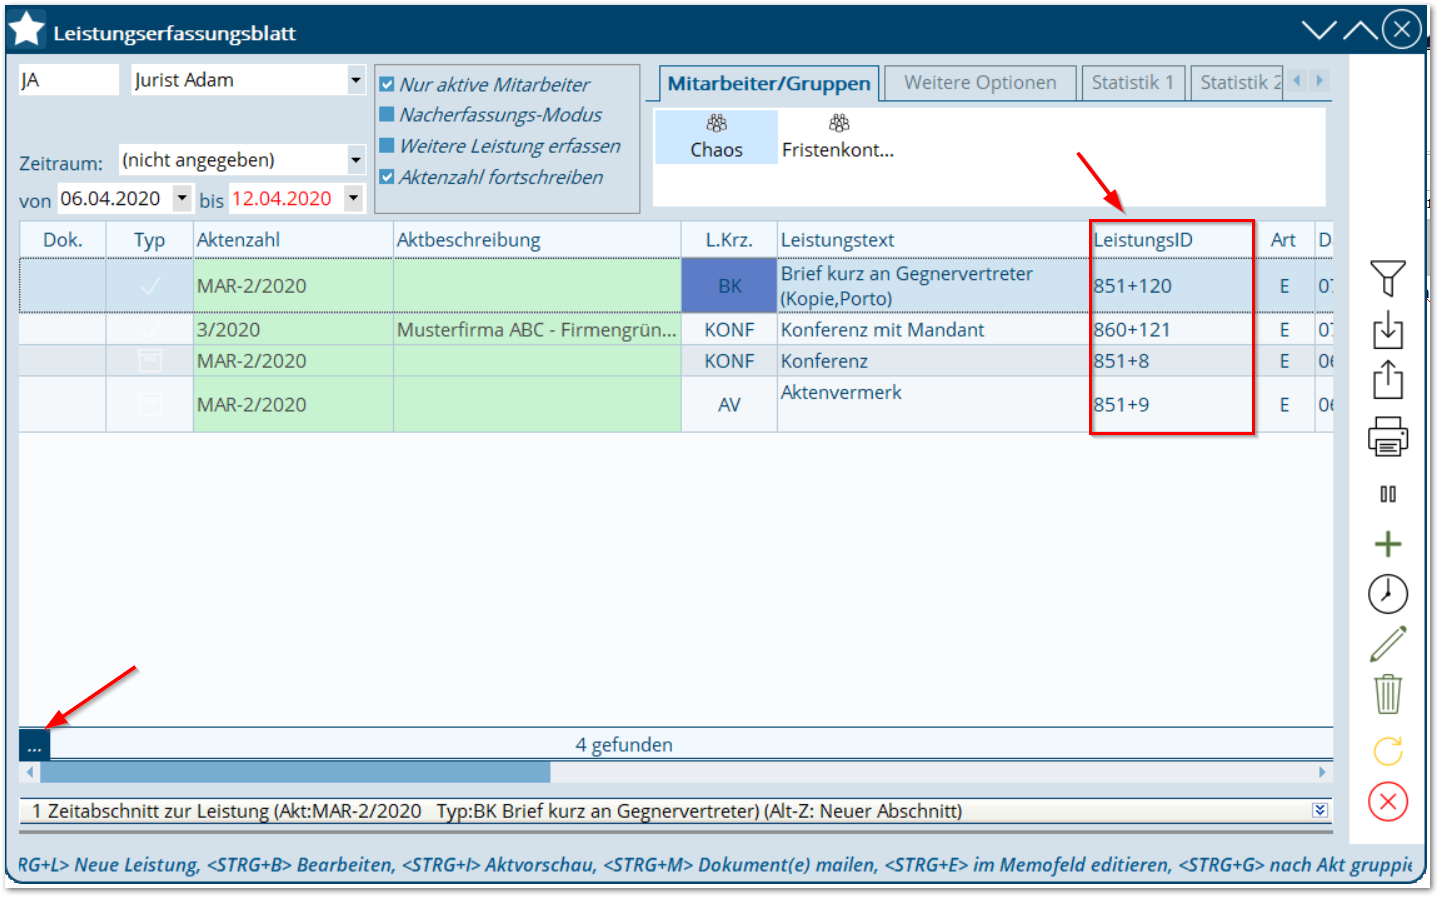Enable Nacherfassungs-Modus checkbox
1439x897 pixels.
click(387, 115)
